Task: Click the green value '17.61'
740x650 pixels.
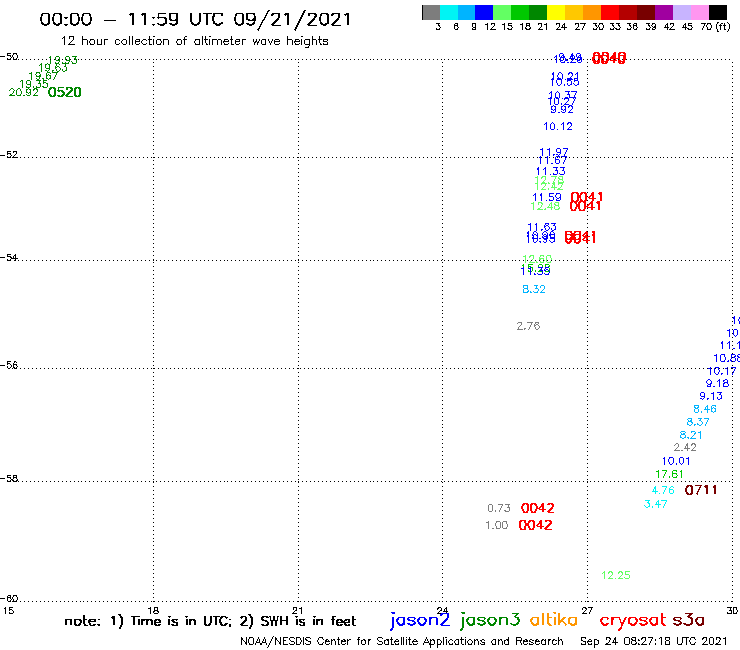Action: [x=669, y=474]
